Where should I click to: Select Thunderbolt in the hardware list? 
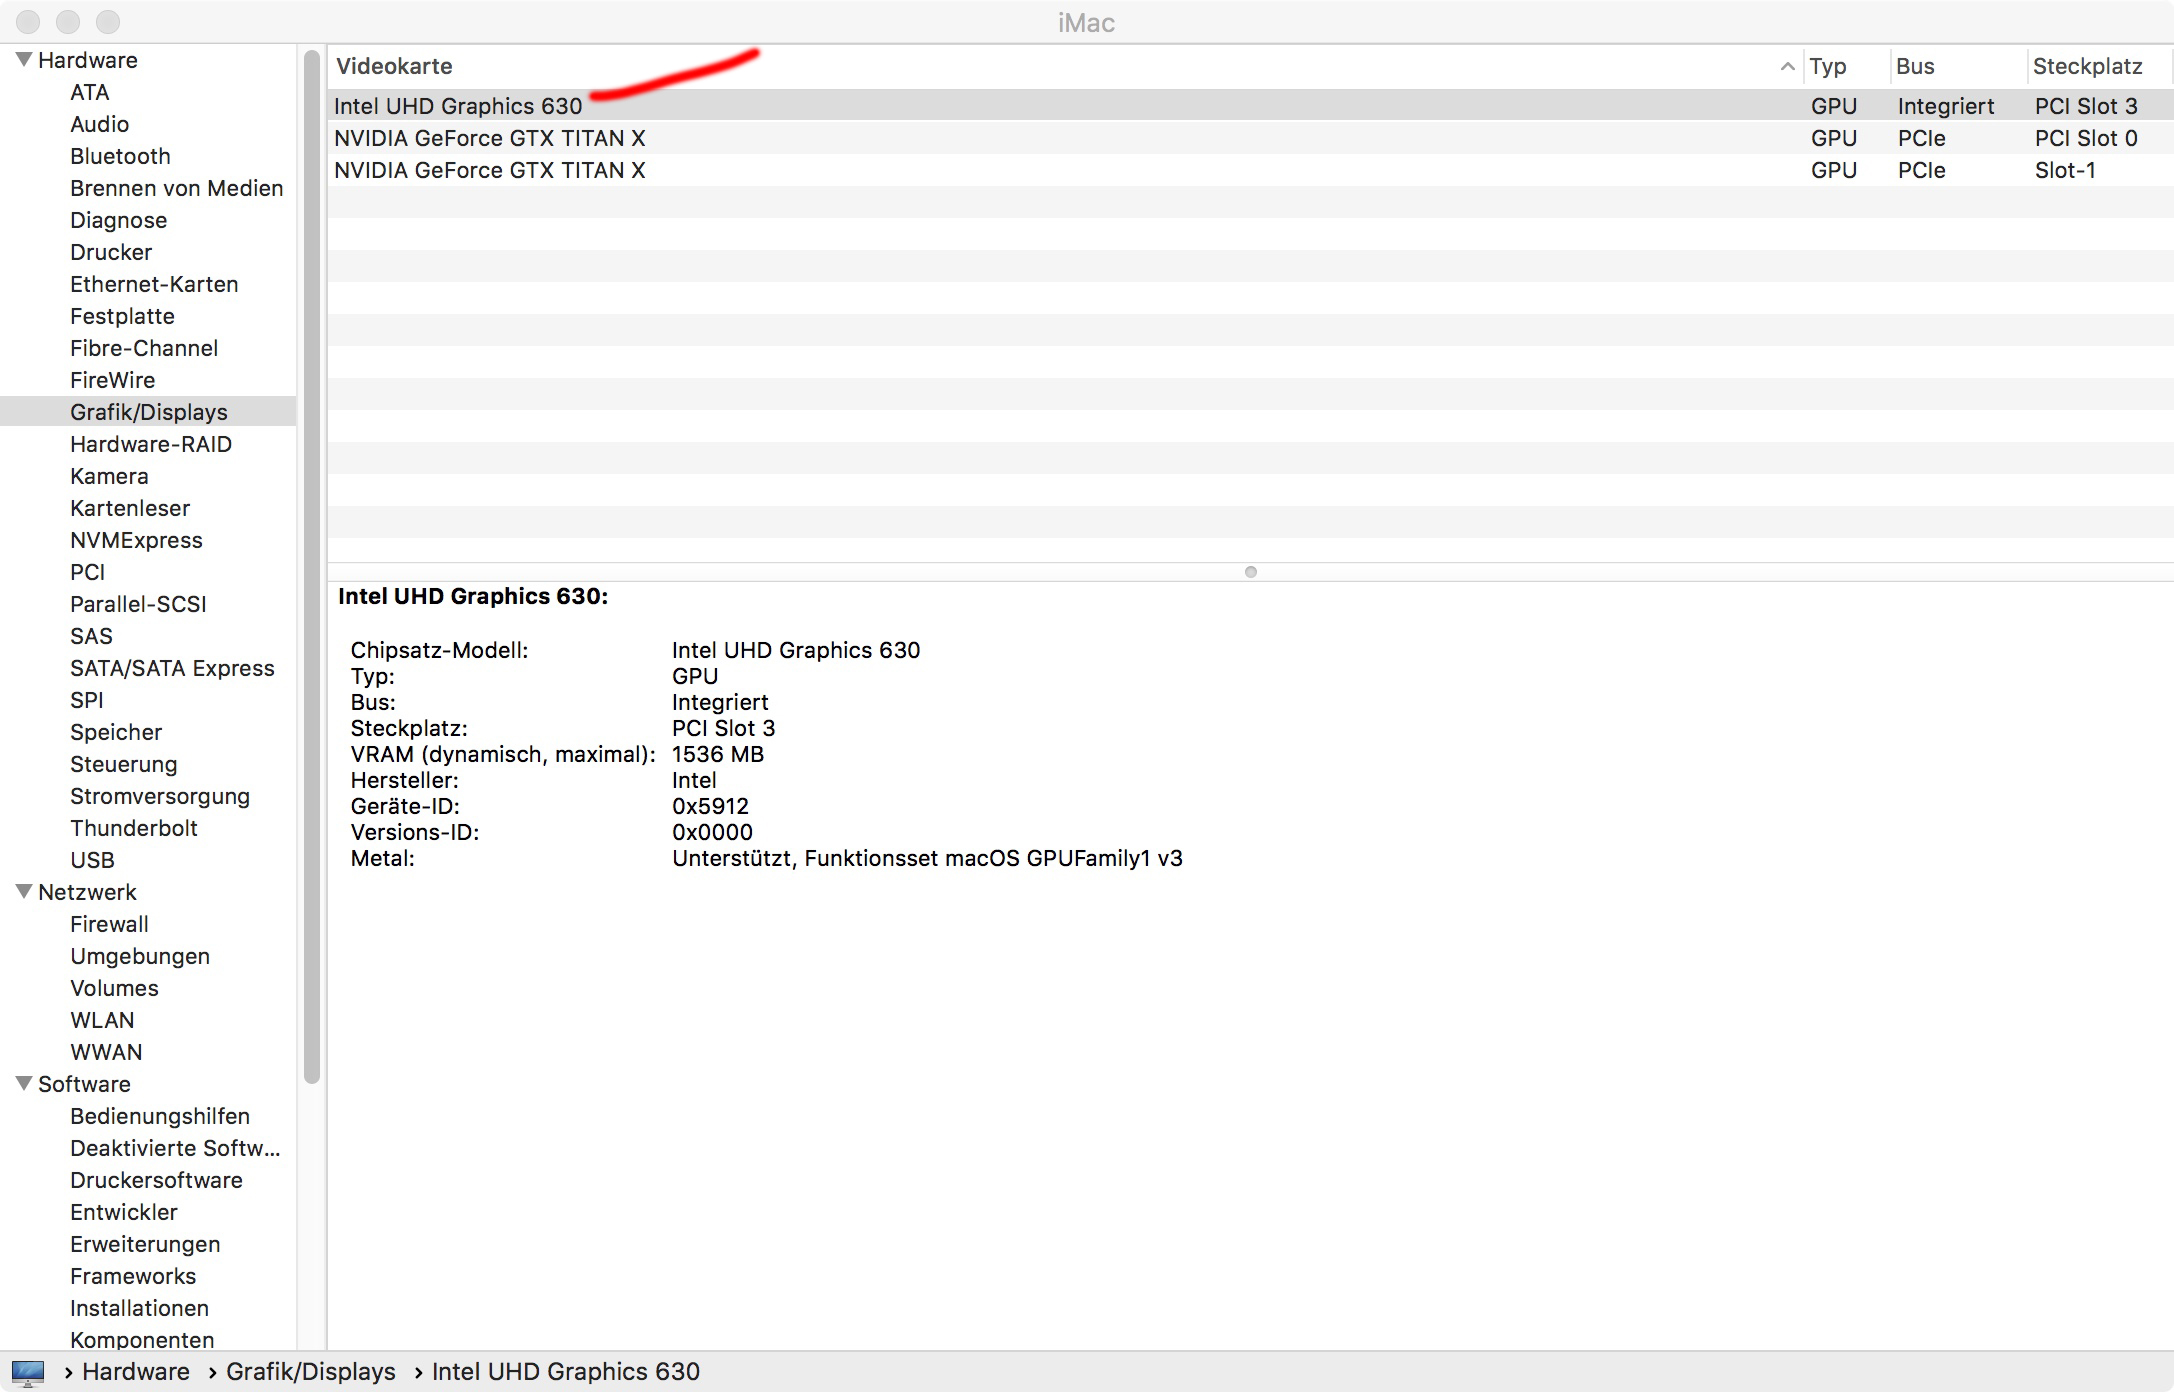pos(134,828)
